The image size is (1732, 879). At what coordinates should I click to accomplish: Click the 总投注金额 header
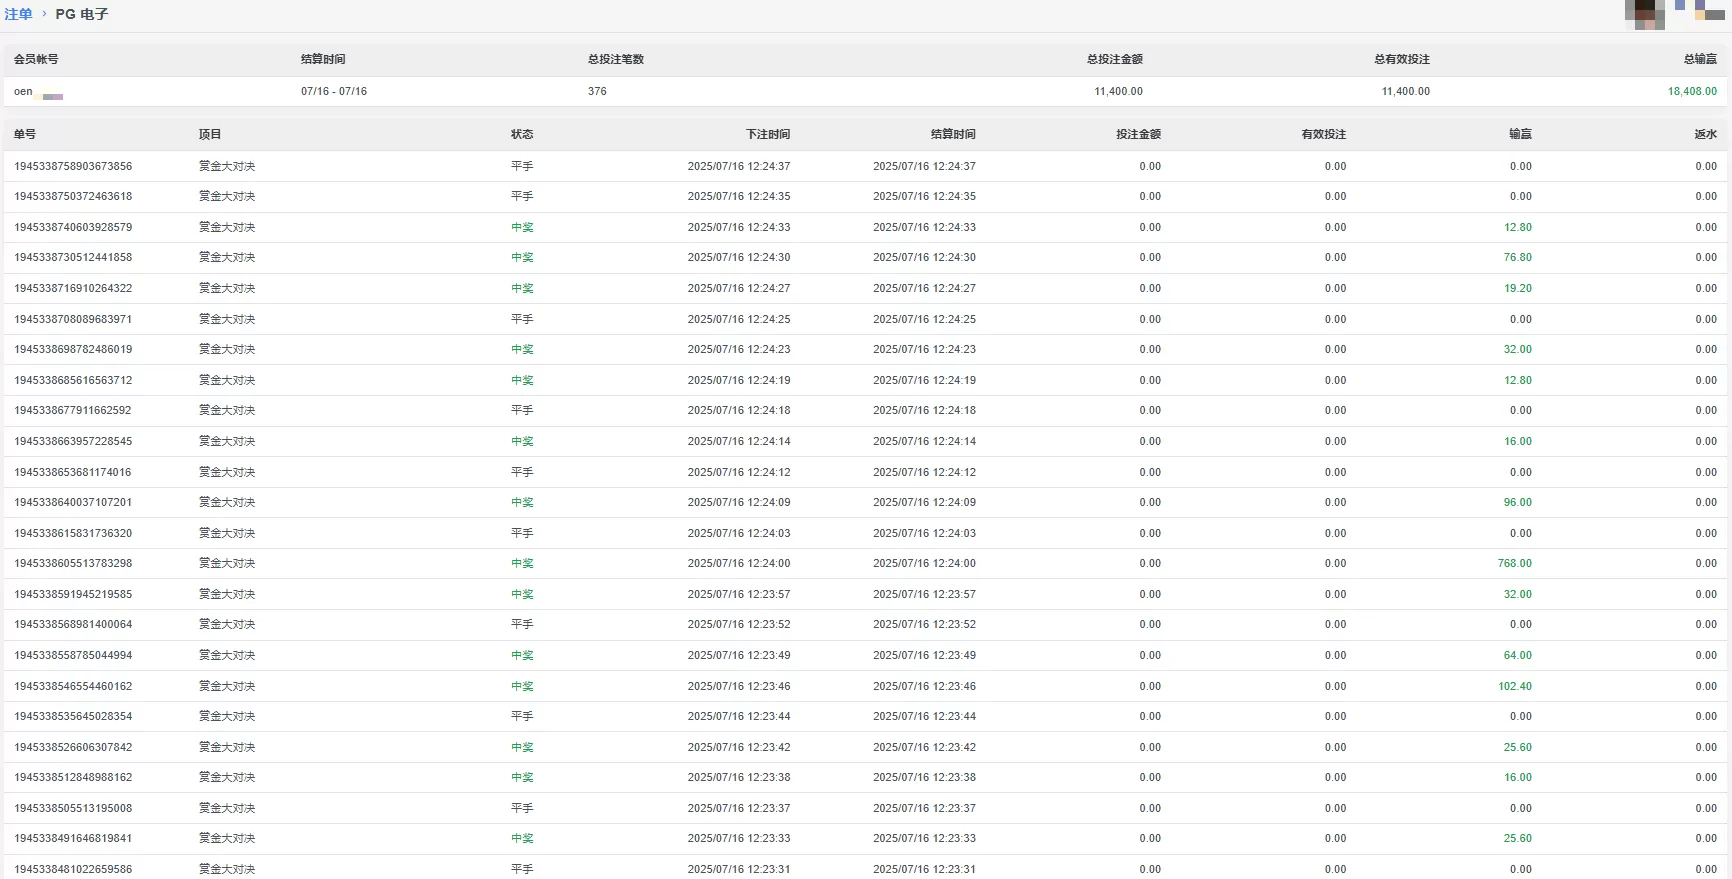pos(1115,59)
